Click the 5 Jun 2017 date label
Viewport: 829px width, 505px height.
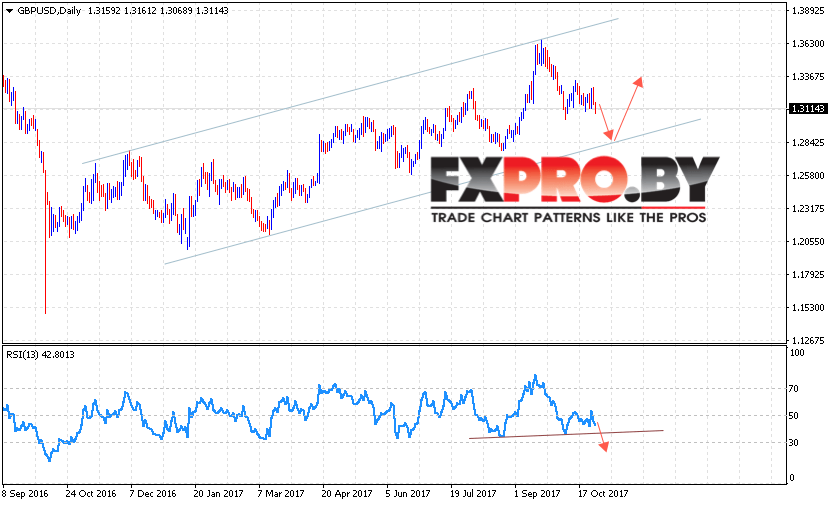pos(408,494)
